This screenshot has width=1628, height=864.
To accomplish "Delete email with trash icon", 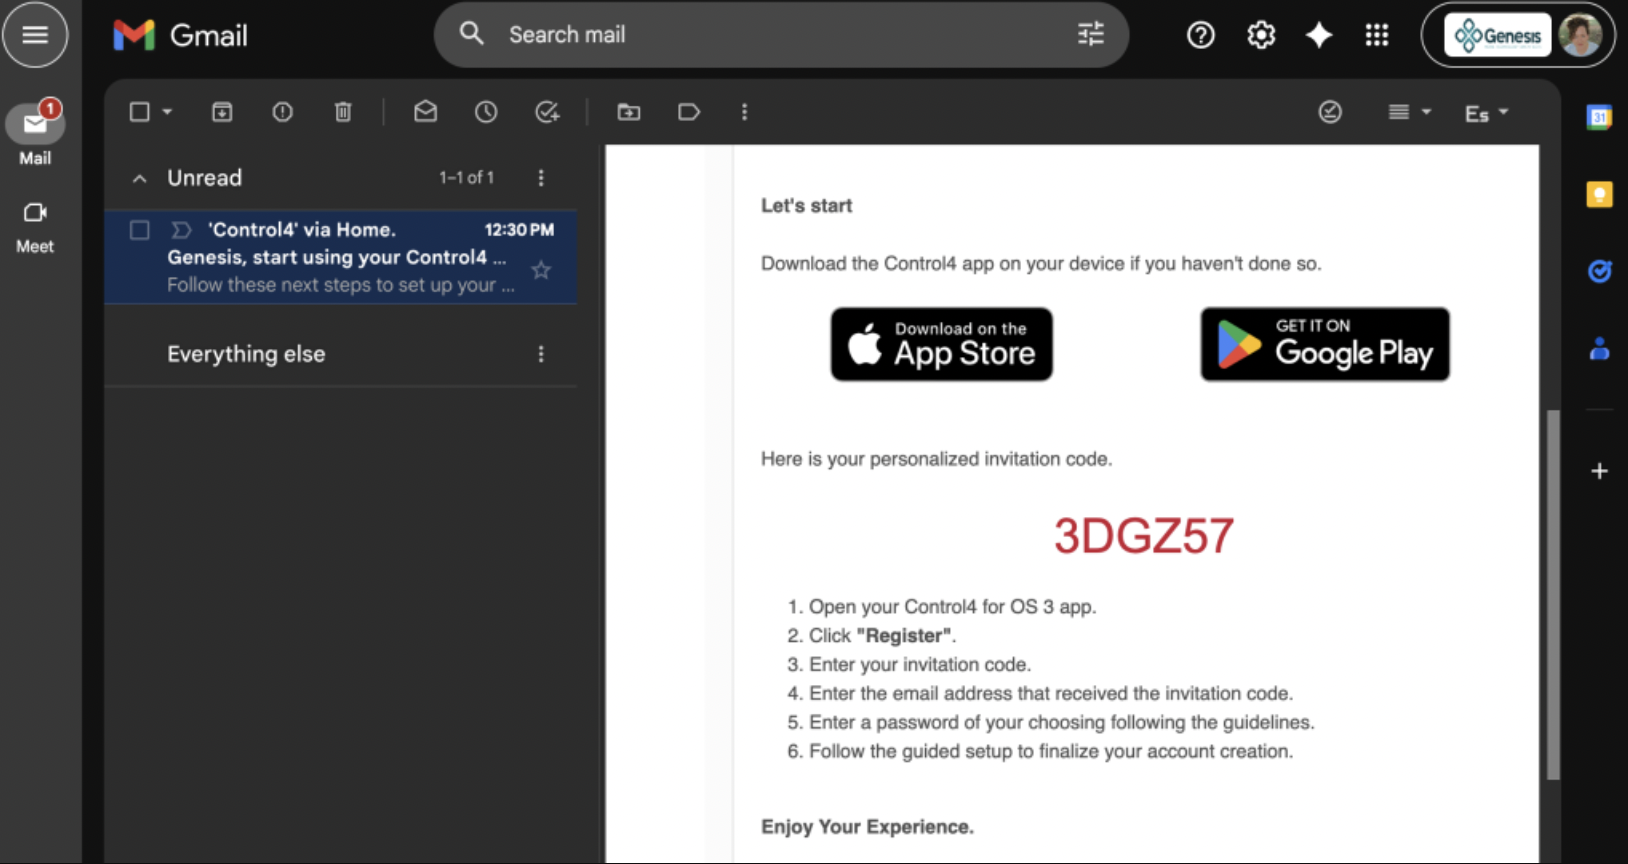I will click(343, 112).
